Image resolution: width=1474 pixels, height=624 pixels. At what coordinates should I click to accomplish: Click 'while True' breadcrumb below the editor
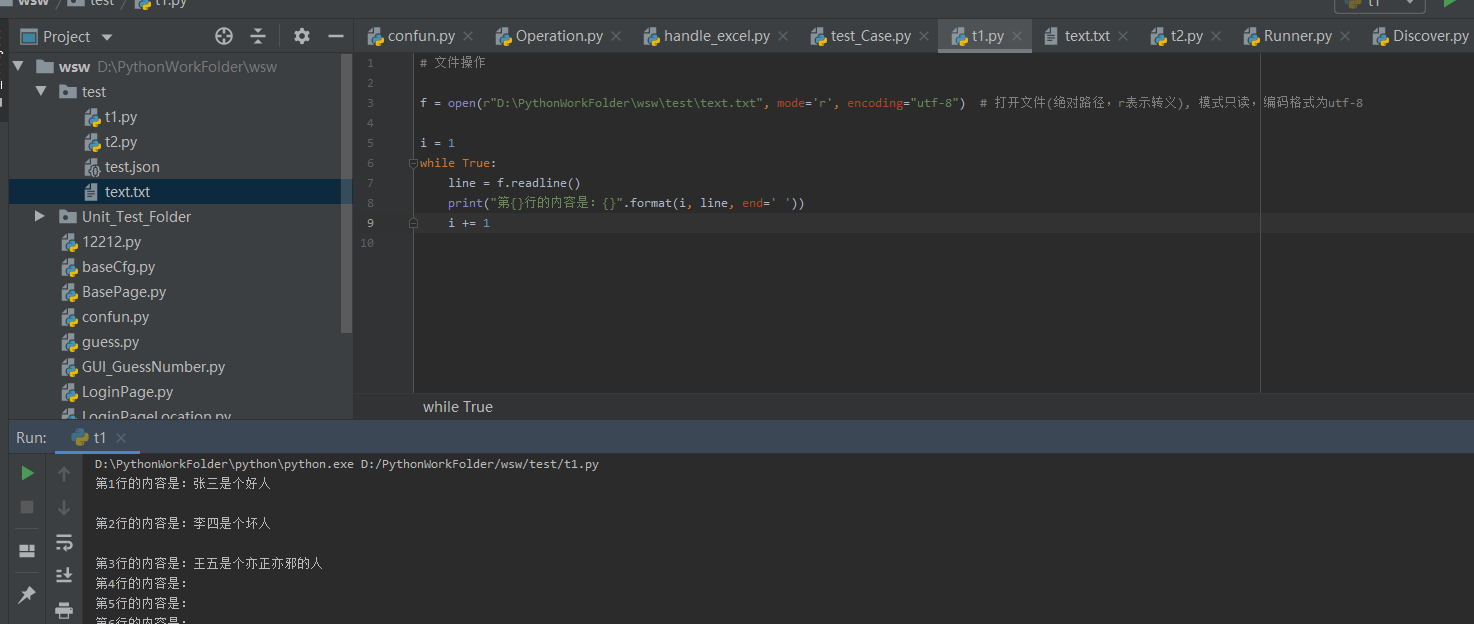458,407
